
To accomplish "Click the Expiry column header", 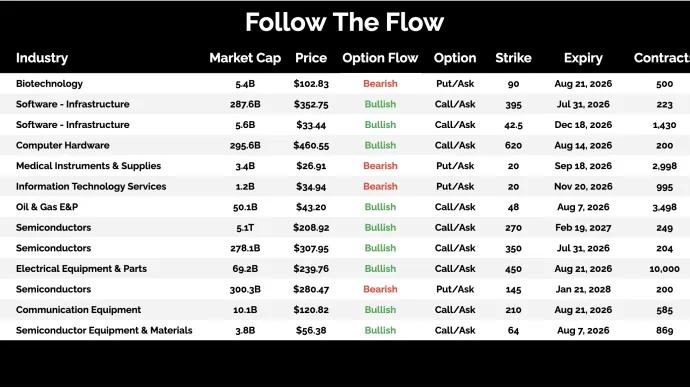I will pyautogui.click(x=583, y=58).
